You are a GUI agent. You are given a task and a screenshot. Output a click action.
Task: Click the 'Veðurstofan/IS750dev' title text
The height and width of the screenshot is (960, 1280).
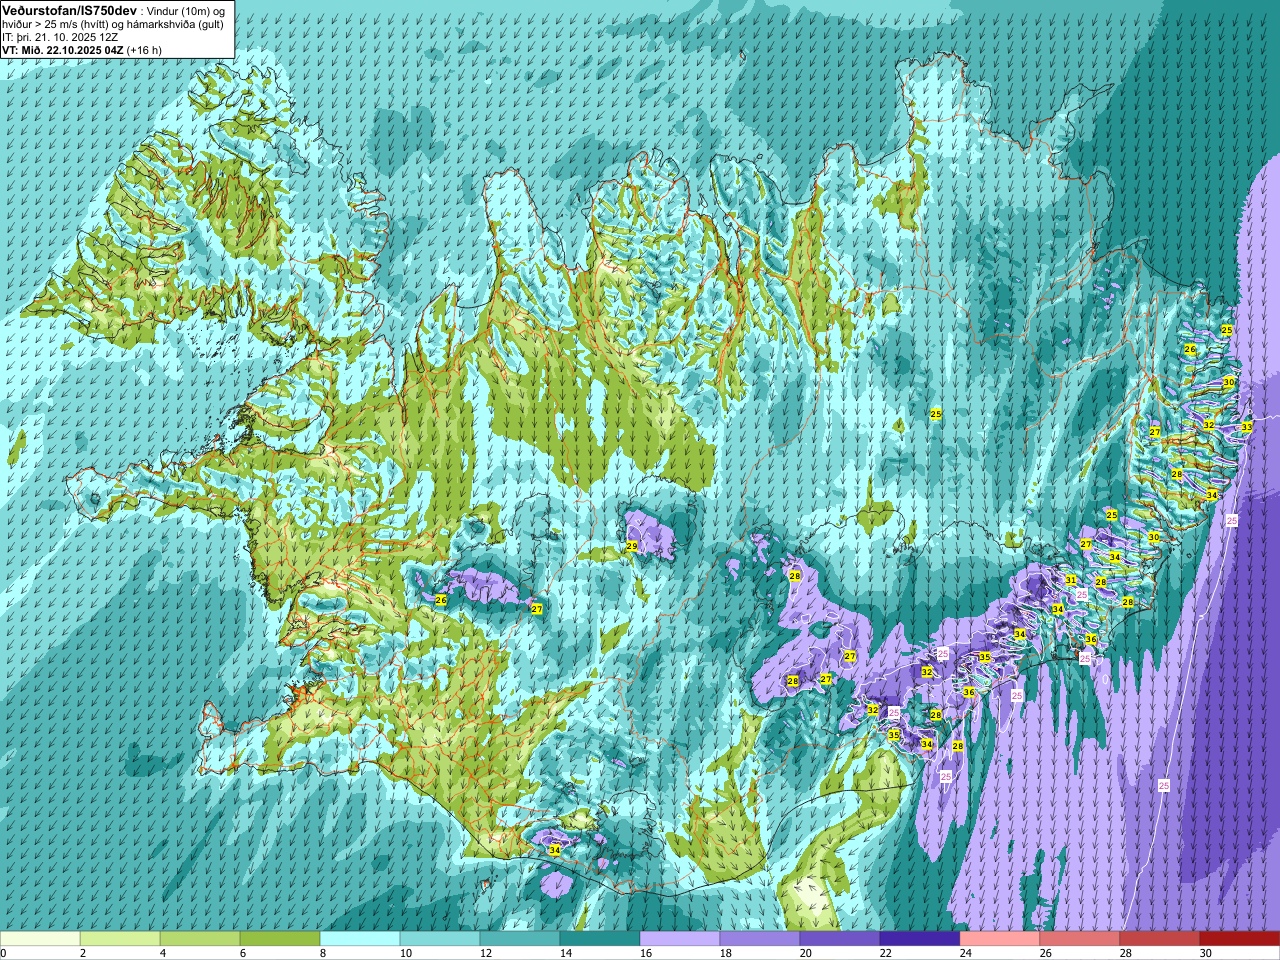click(70, 10)
